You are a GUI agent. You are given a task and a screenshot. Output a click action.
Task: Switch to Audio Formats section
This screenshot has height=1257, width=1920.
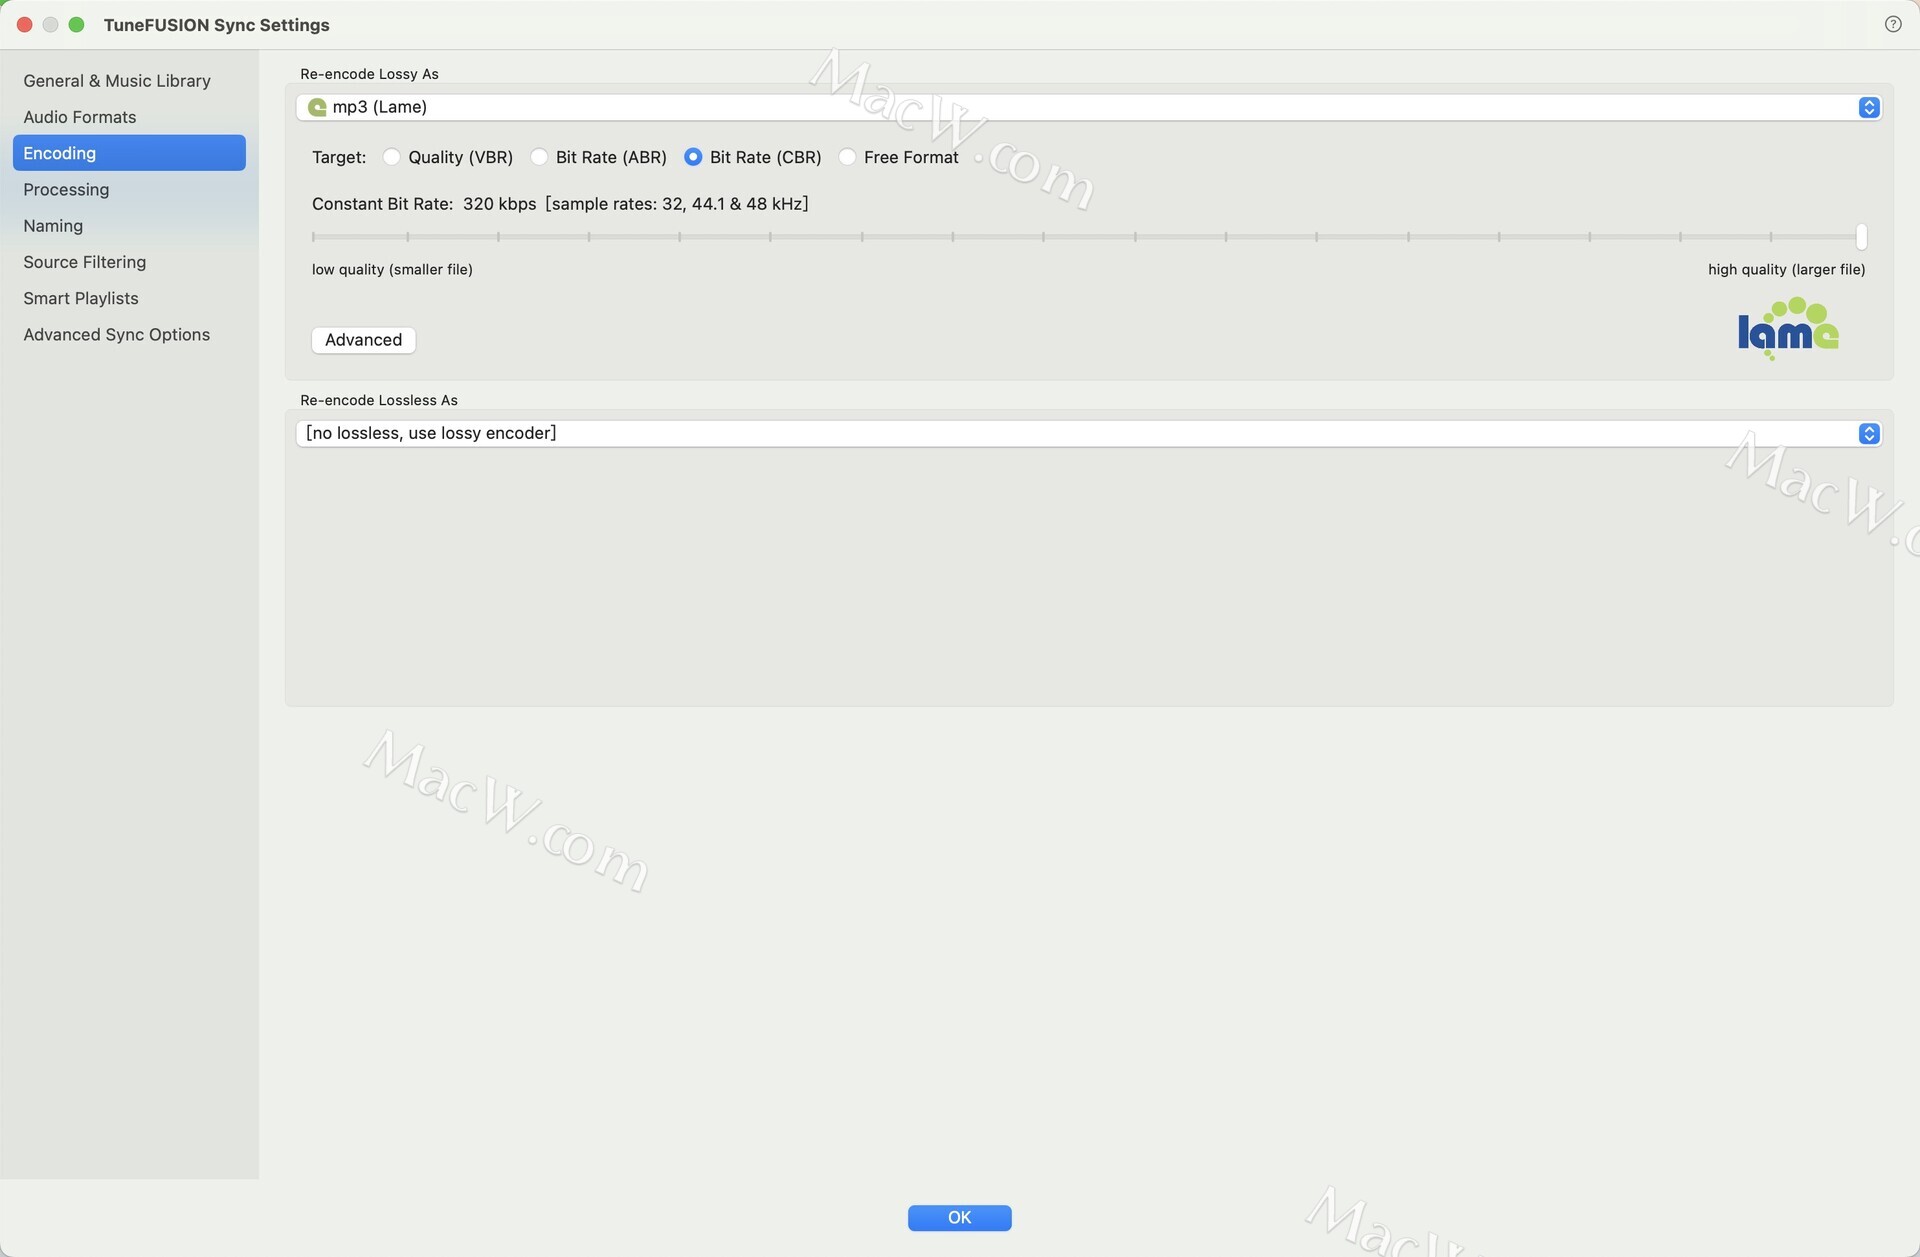point(129,117)
